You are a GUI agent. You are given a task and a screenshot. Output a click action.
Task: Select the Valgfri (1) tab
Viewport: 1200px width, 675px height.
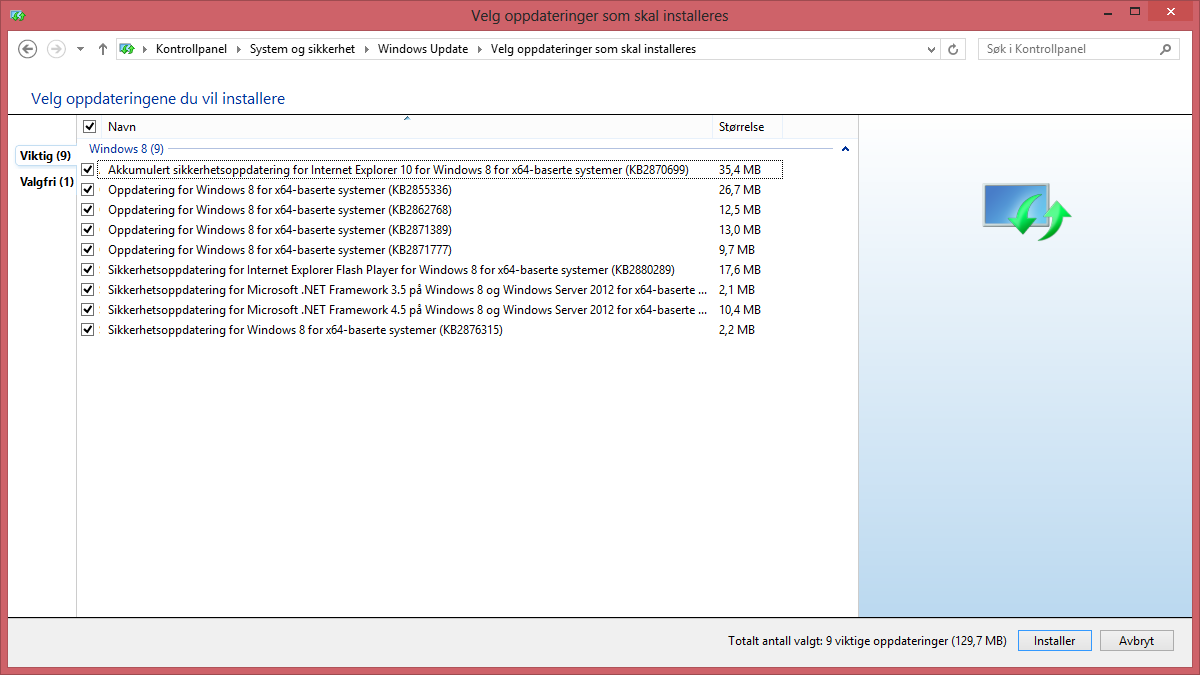(x=46, y=182)
